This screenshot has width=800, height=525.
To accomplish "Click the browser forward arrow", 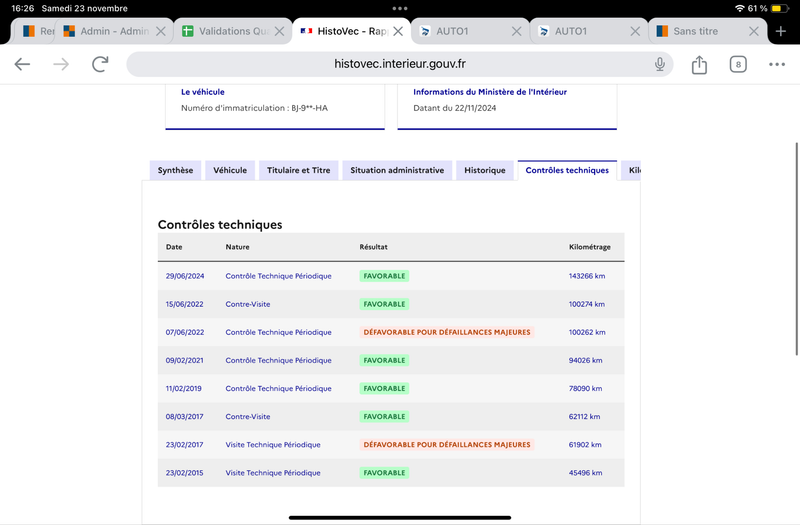I will pos(61,64).
